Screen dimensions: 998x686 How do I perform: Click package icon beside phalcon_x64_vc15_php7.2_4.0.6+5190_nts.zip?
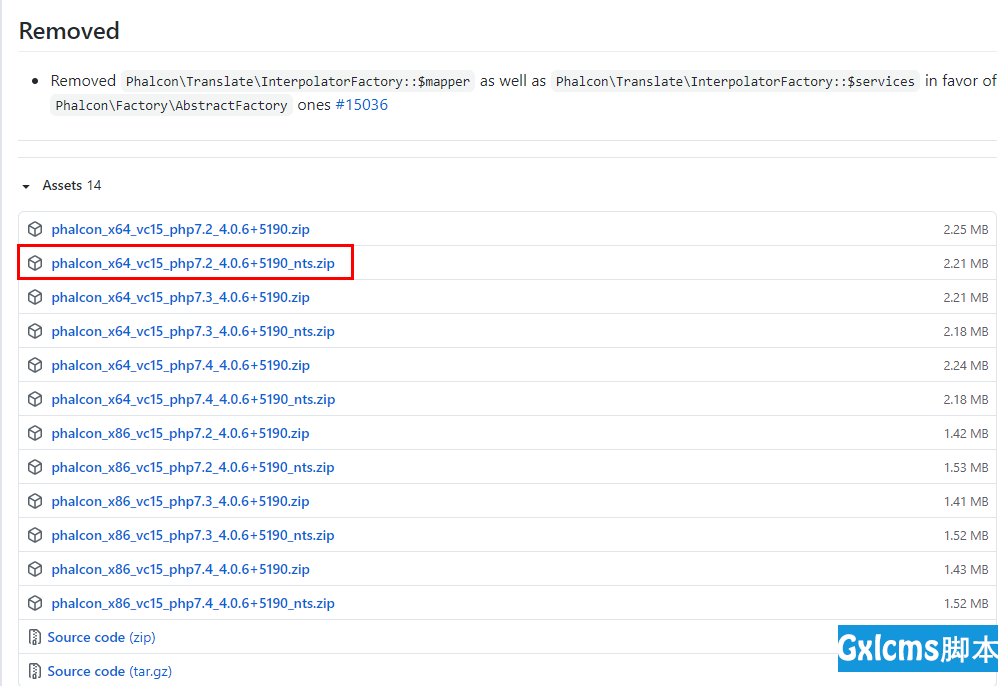tap(35, 263)
